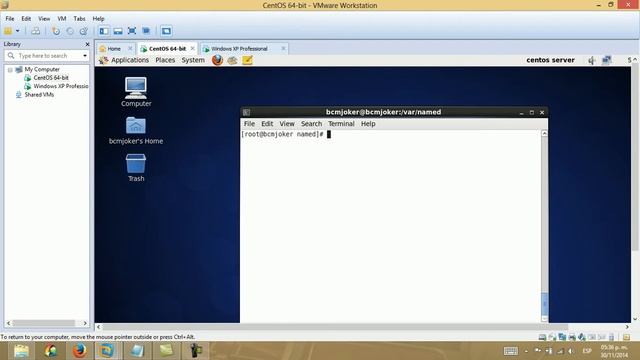Viewport: 640px width, 360px height.
Task: Open the terminal File menu
Action: tap(249, 124)
